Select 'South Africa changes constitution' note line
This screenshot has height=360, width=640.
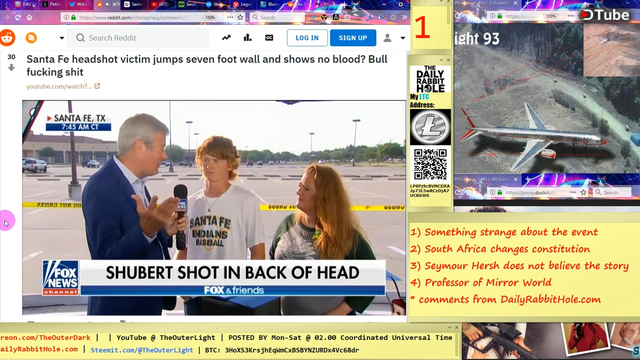[x=500, y=249]
